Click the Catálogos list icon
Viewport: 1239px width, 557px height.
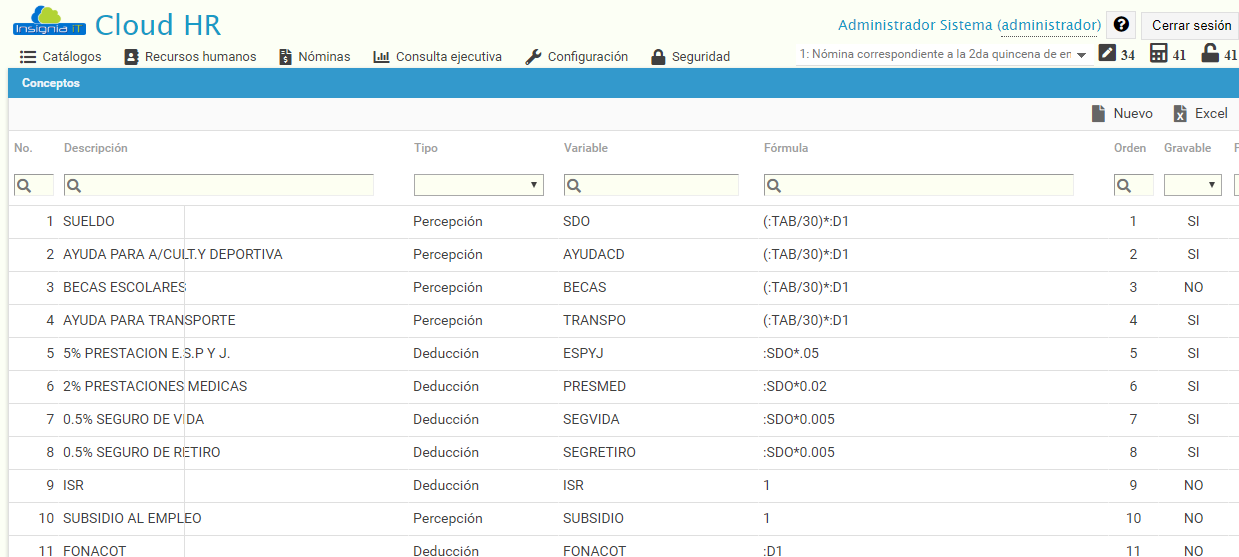coord(28,57)
